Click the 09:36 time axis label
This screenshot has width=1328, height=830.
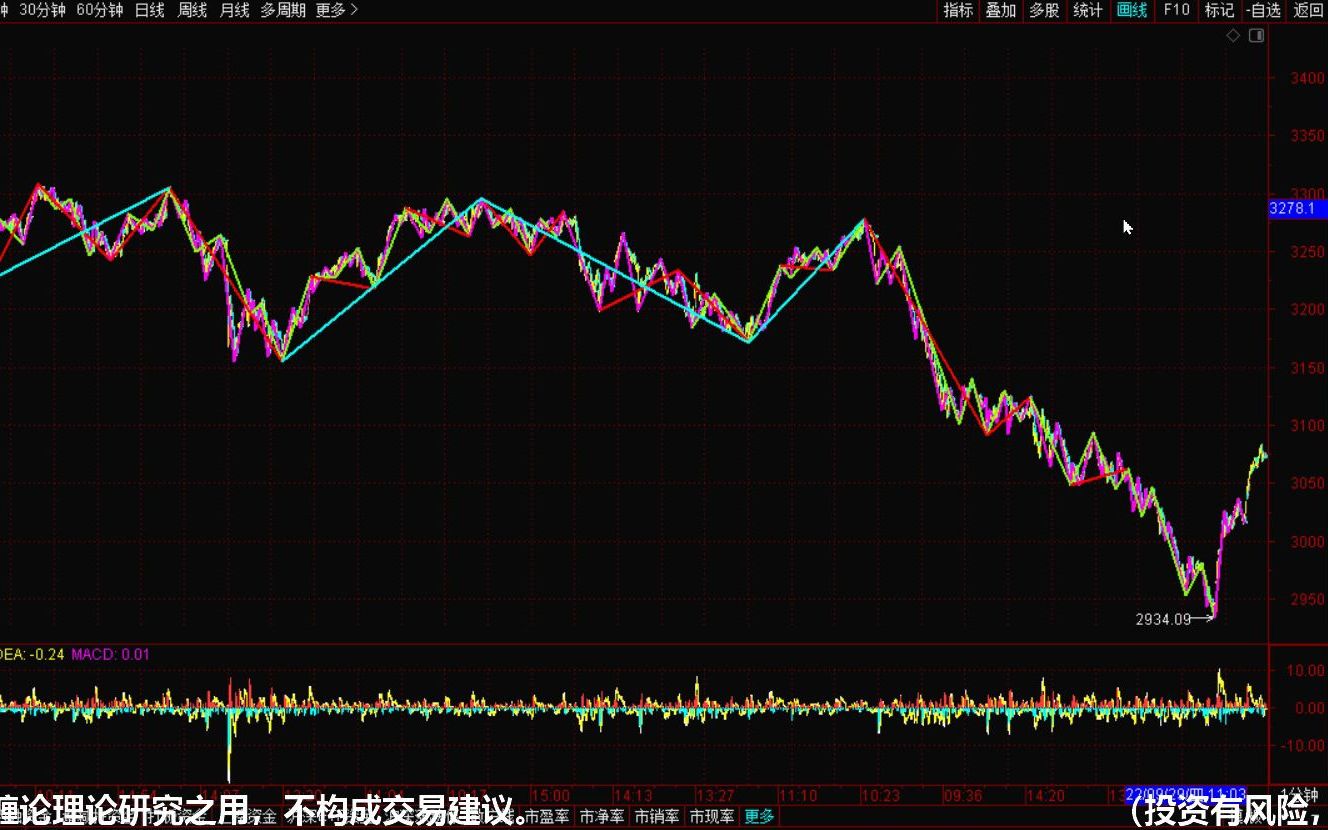point(965,797)
